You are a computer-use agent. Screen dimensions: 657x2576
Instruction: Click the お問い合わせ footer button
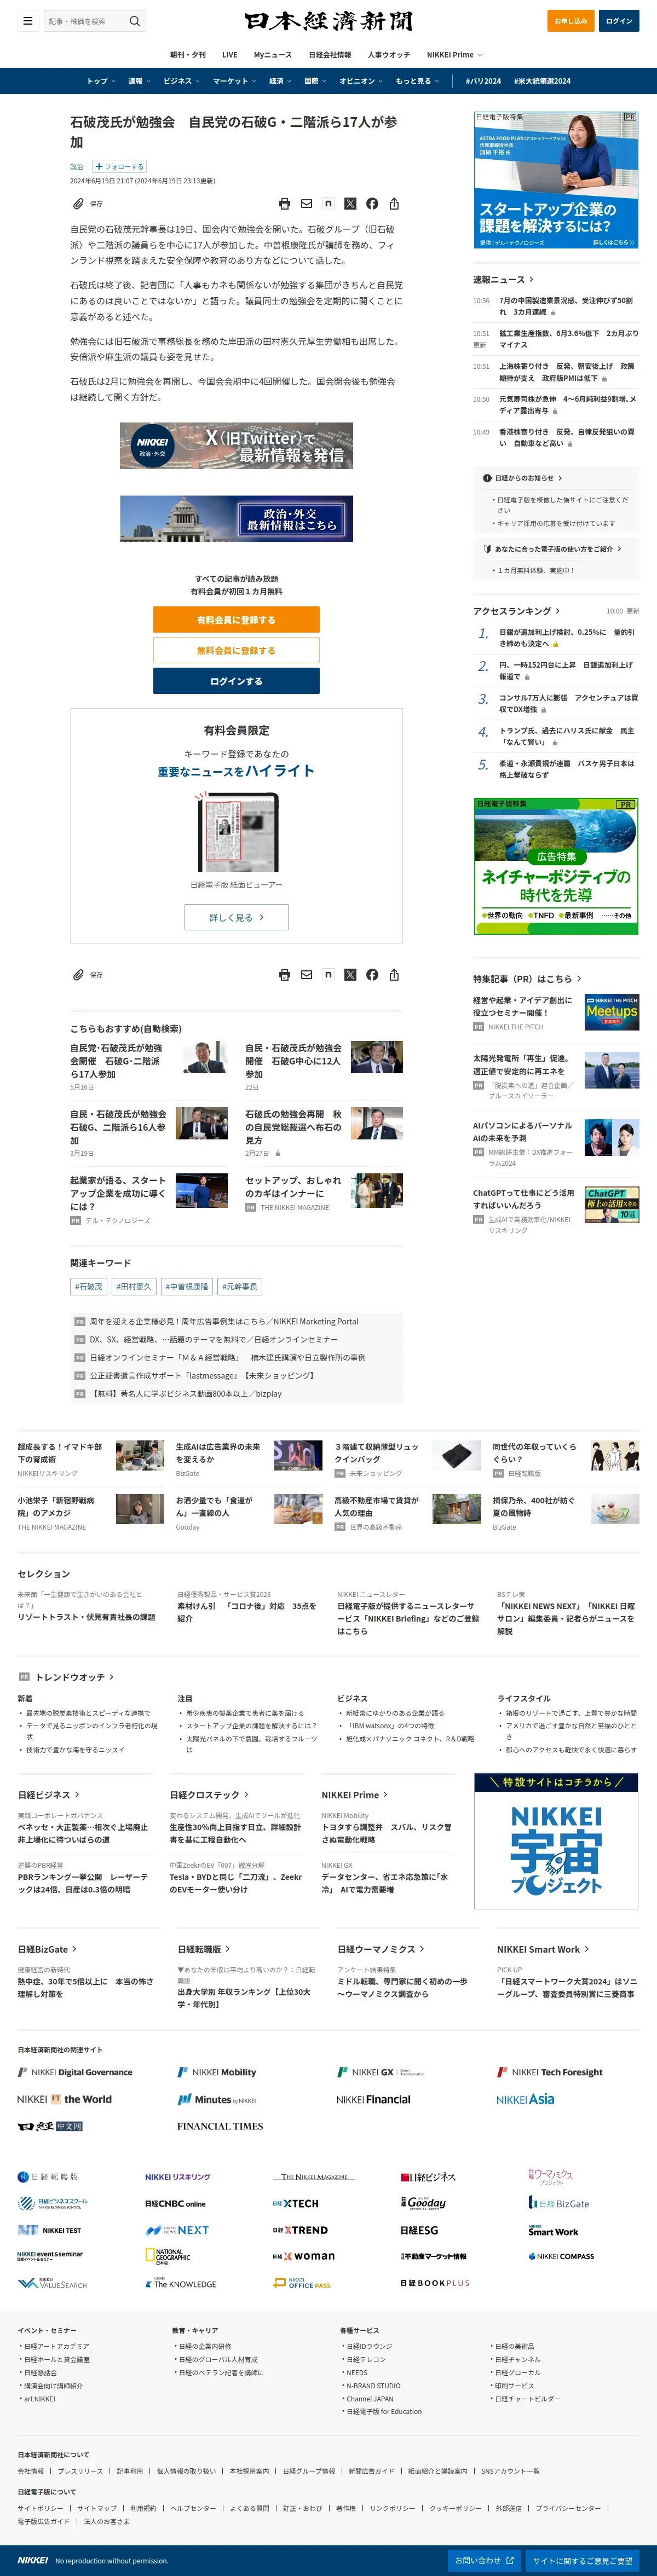click(x=484, y=2561)
